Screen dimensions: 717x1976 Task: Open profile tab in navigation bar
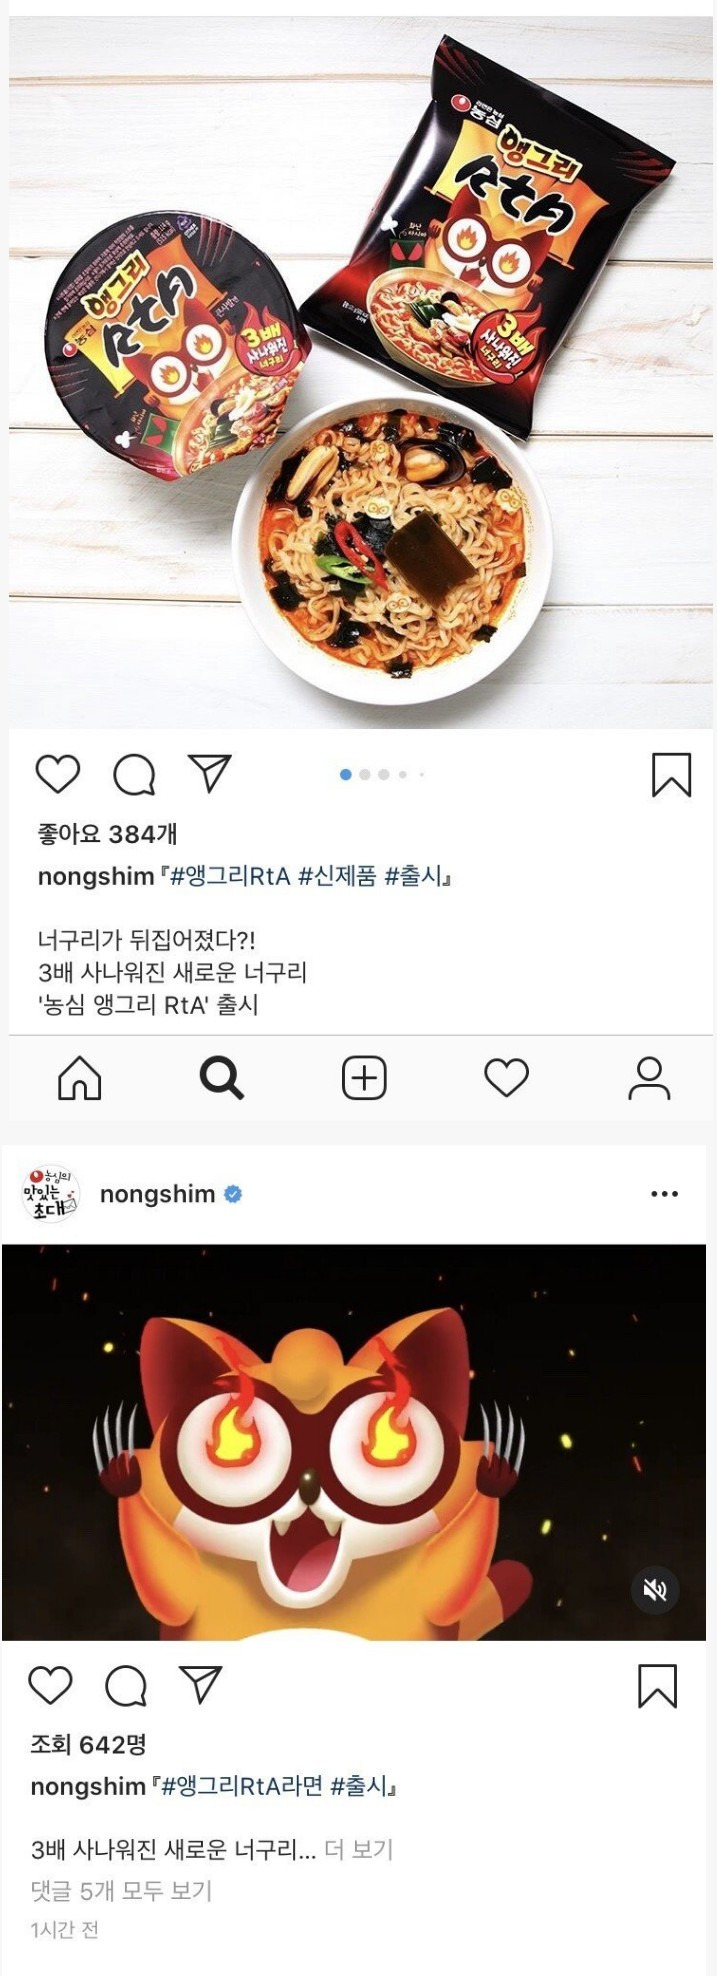coord(649,1078)
